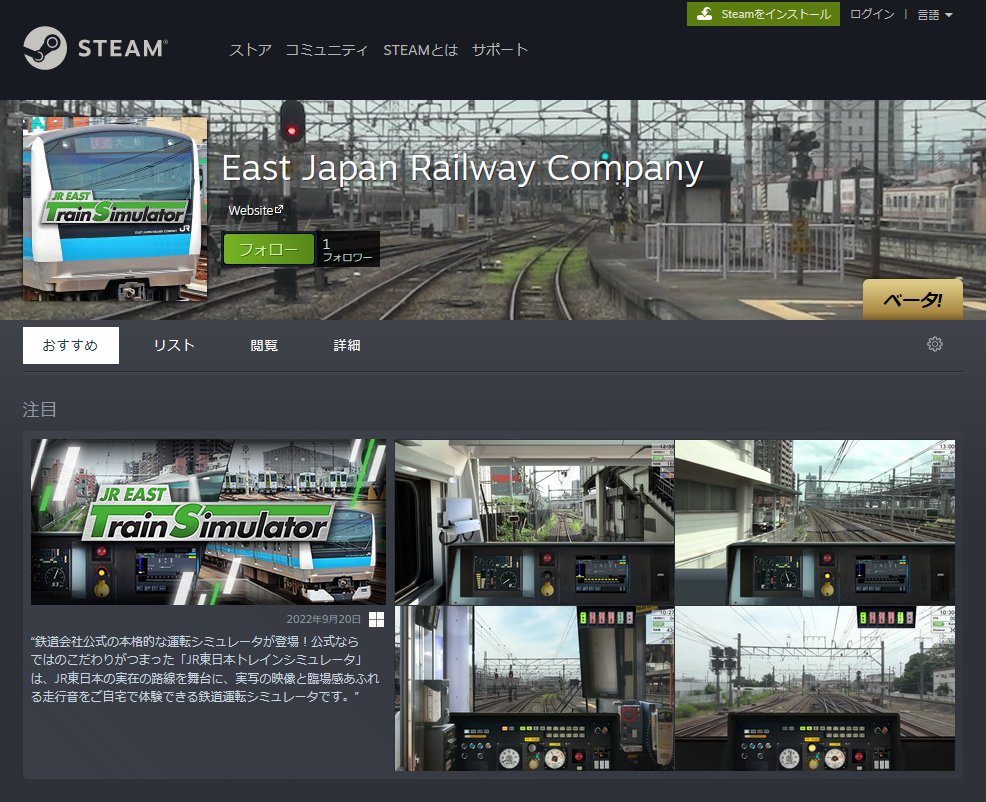The height and width of the screenshot is (802, 986).
Task: Click the green フォロー follow button
Action: coord(269,249)
